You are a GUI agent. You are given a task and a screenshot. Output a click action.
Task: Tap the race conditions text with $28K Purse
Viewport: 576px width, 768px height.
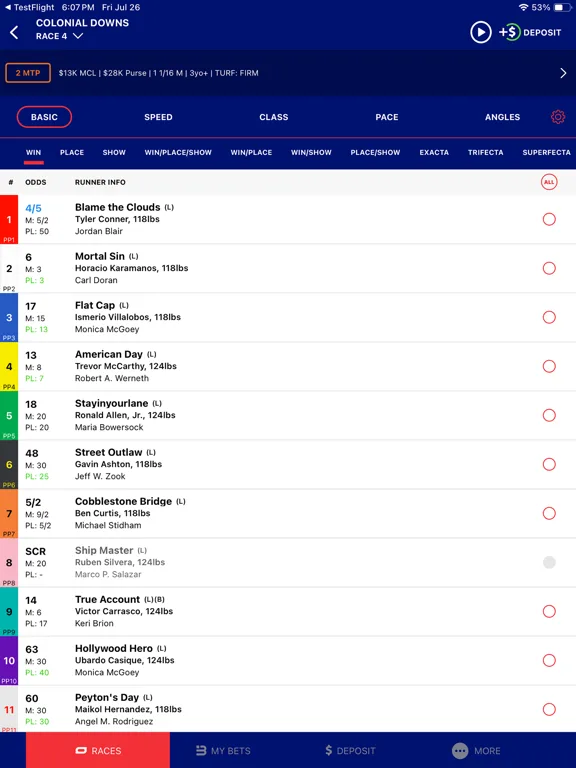pos(158,73)
